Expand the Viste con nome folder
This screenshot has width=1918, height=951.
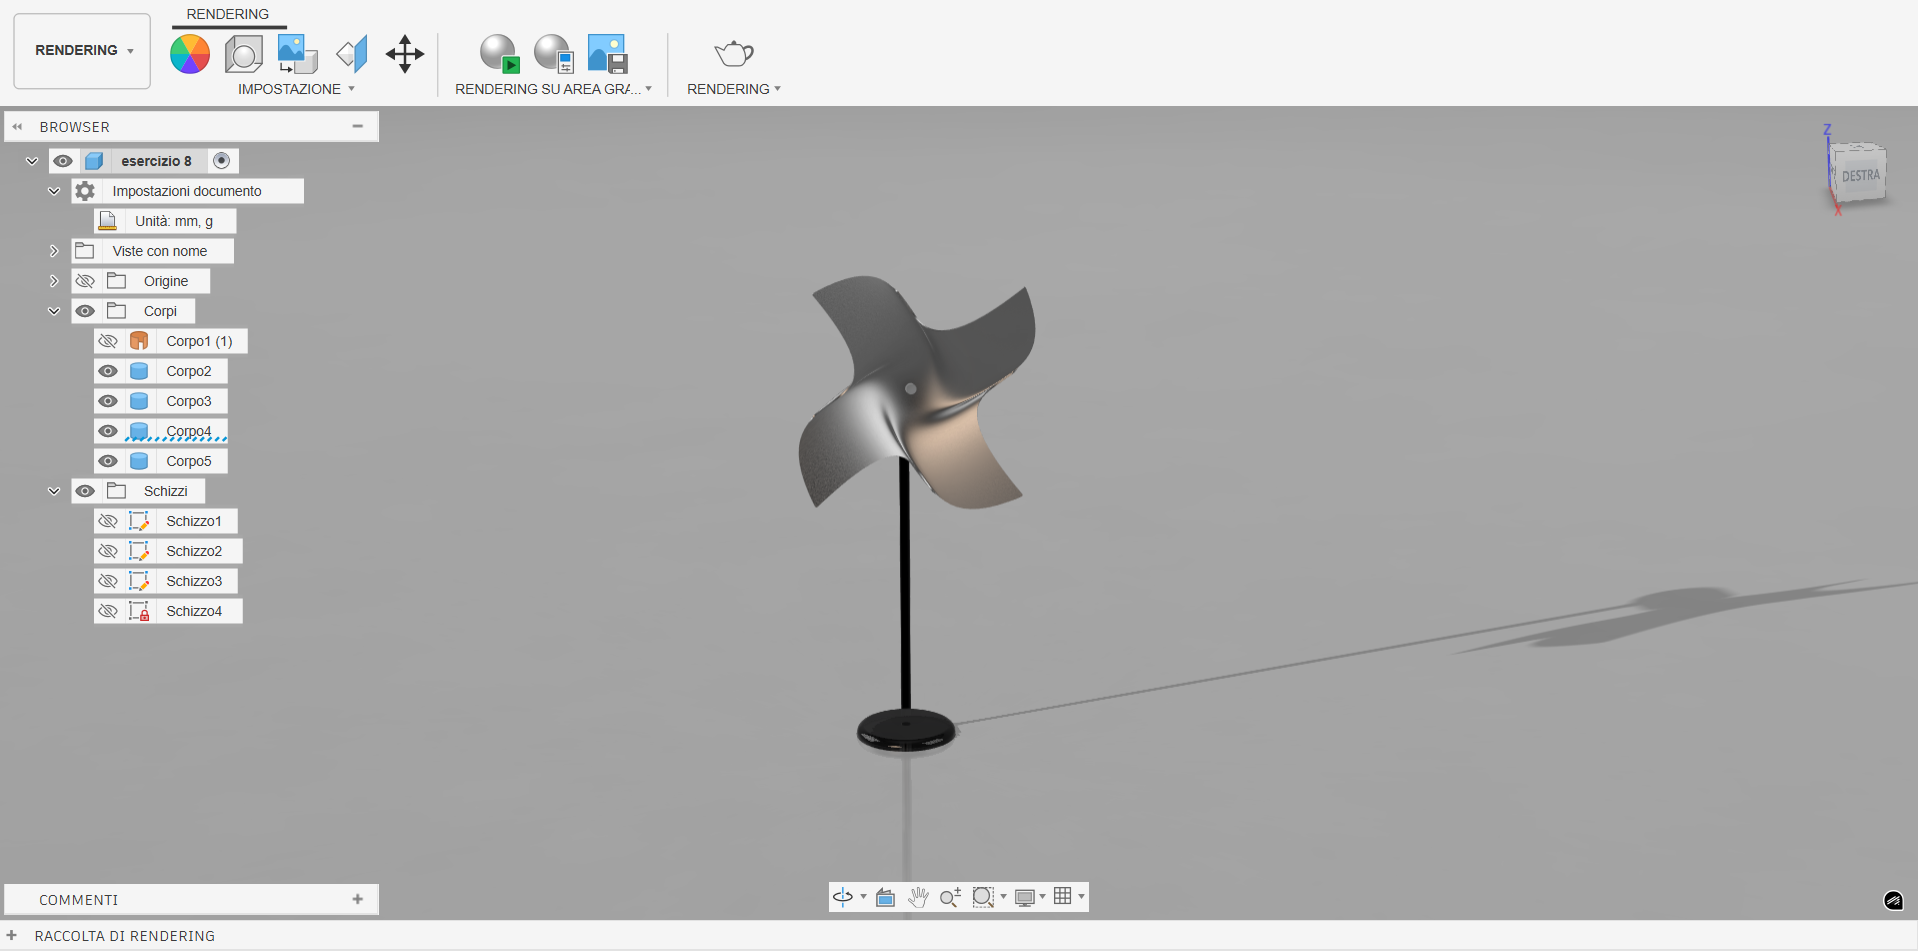click(54, 251)
